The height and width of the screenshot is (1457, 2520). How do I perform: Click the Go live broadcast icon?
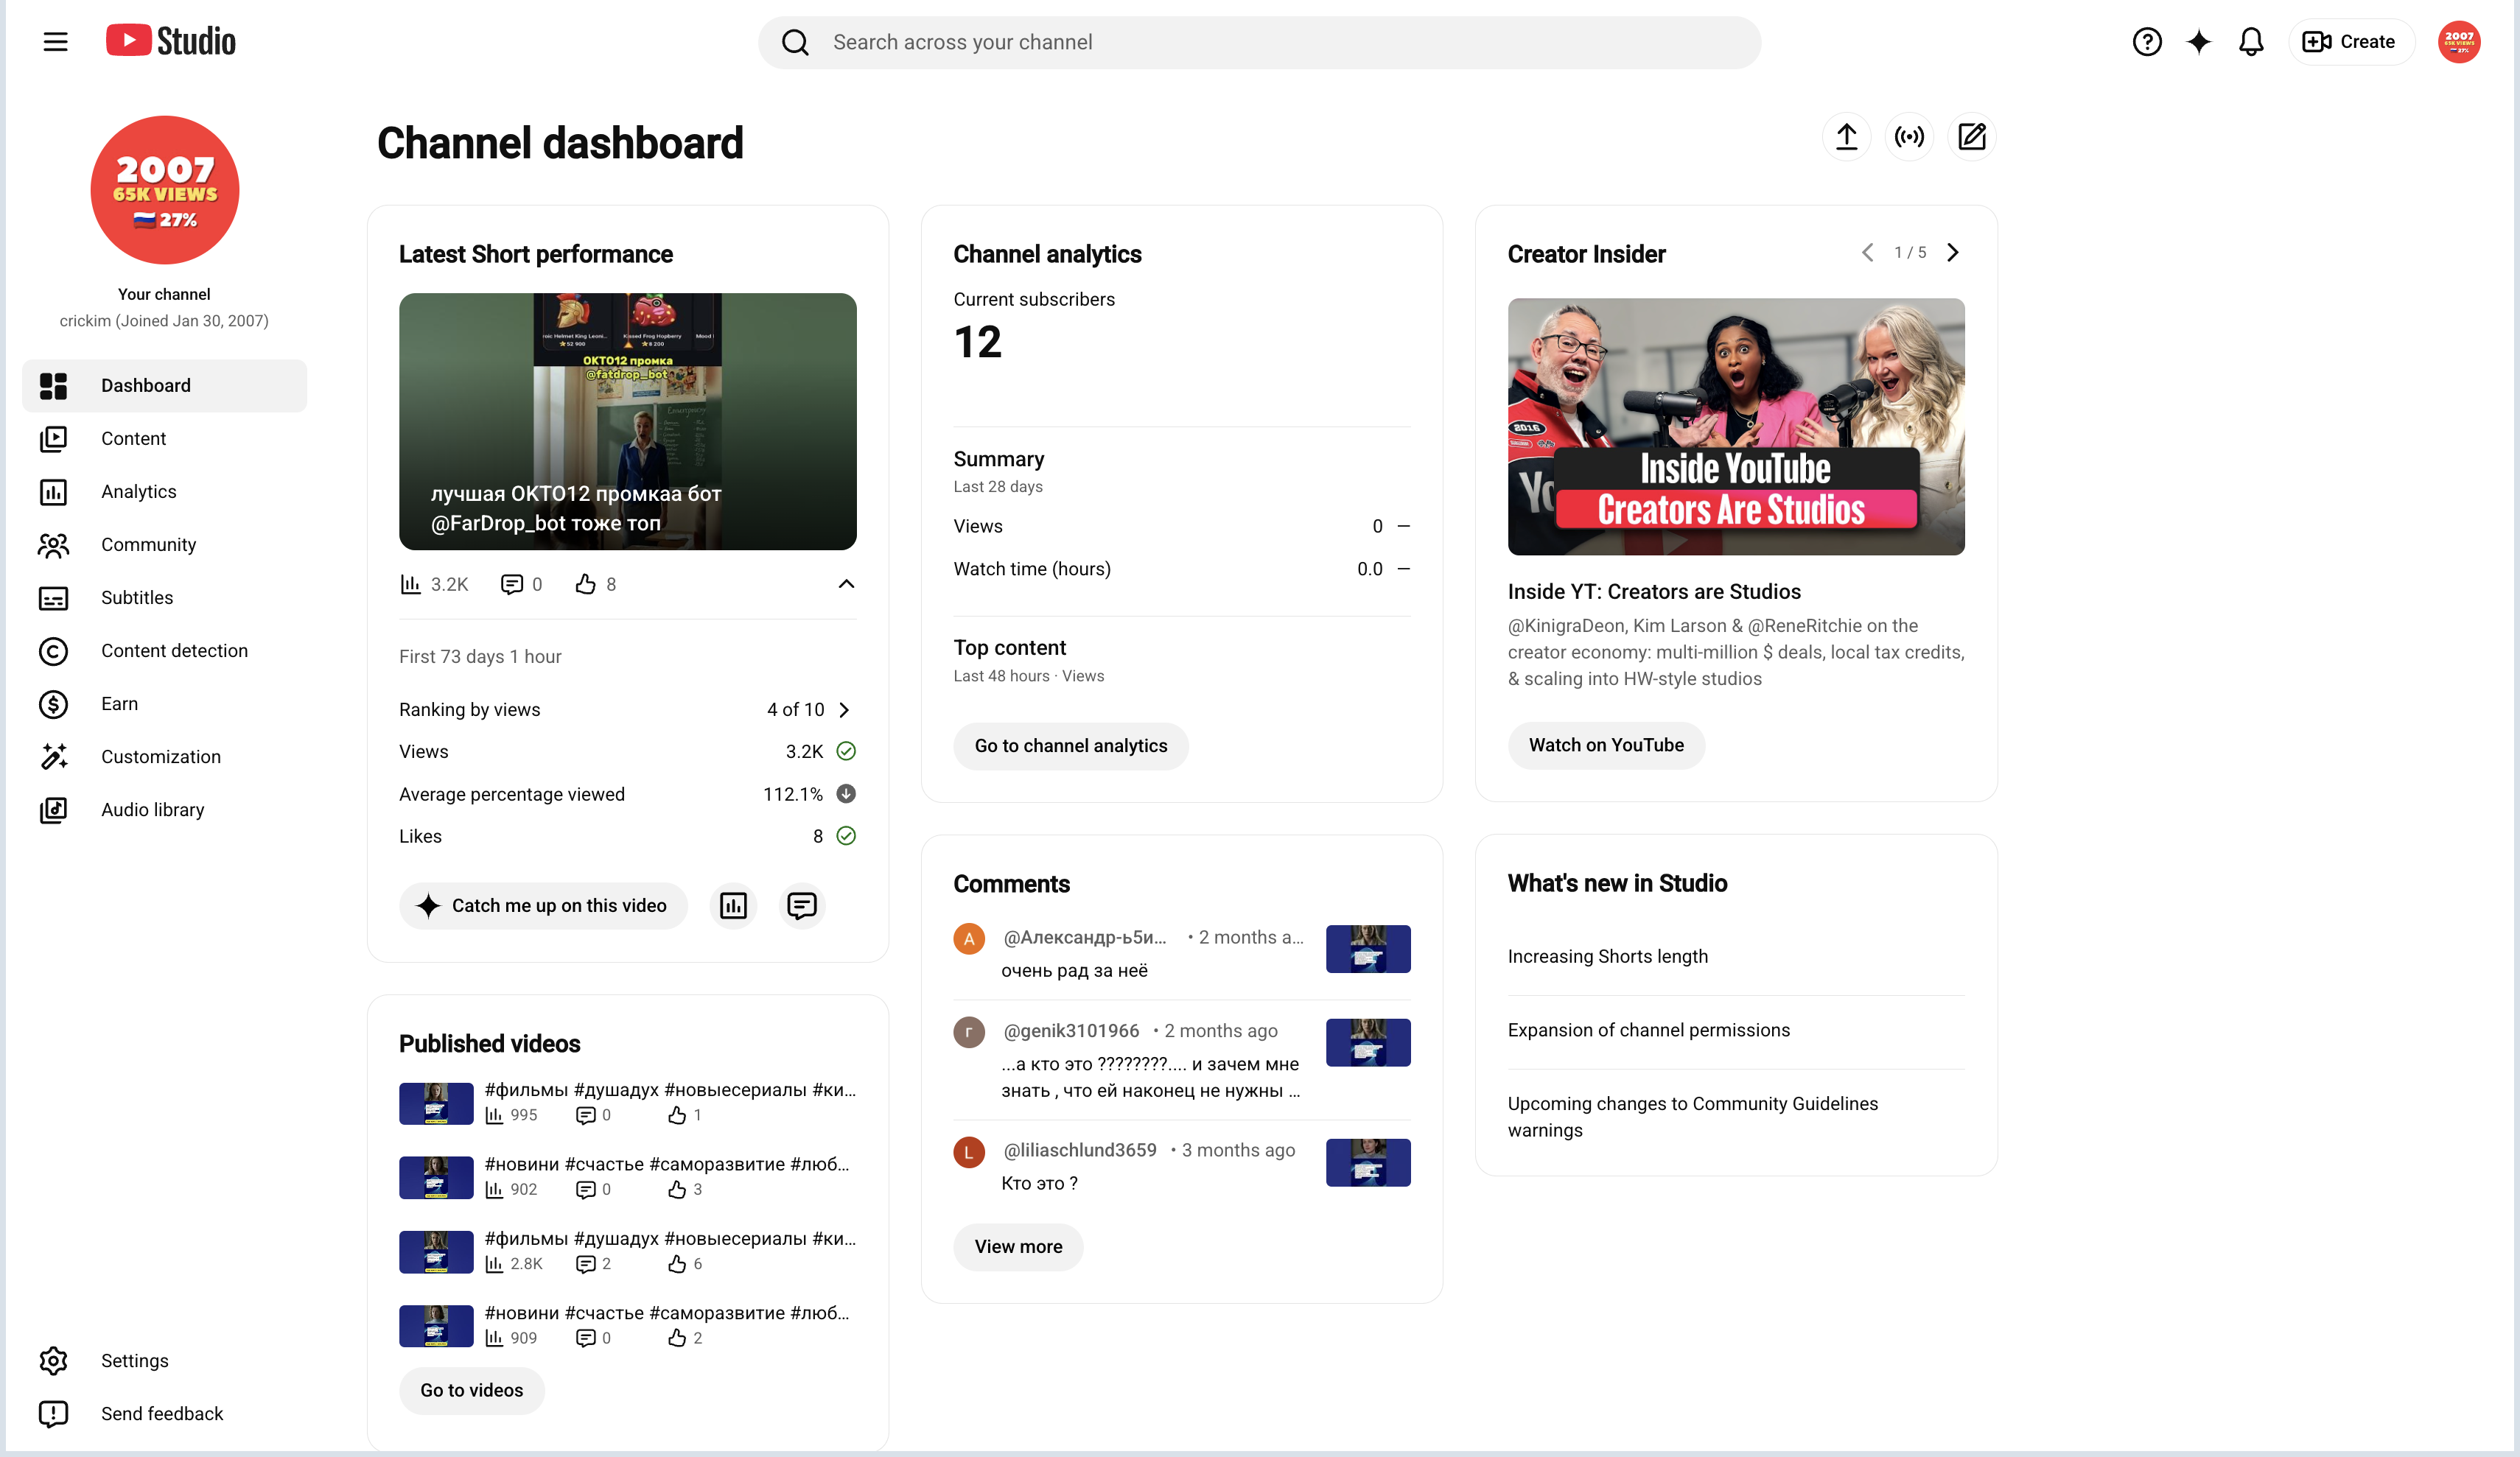pyautogui.click(x=1909, y=137)
